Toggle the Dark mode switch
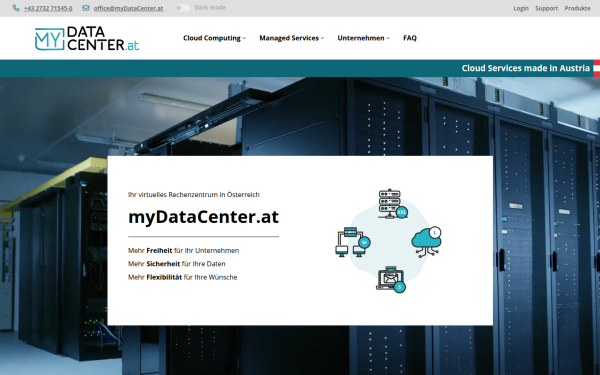 [x=182, y=8]
